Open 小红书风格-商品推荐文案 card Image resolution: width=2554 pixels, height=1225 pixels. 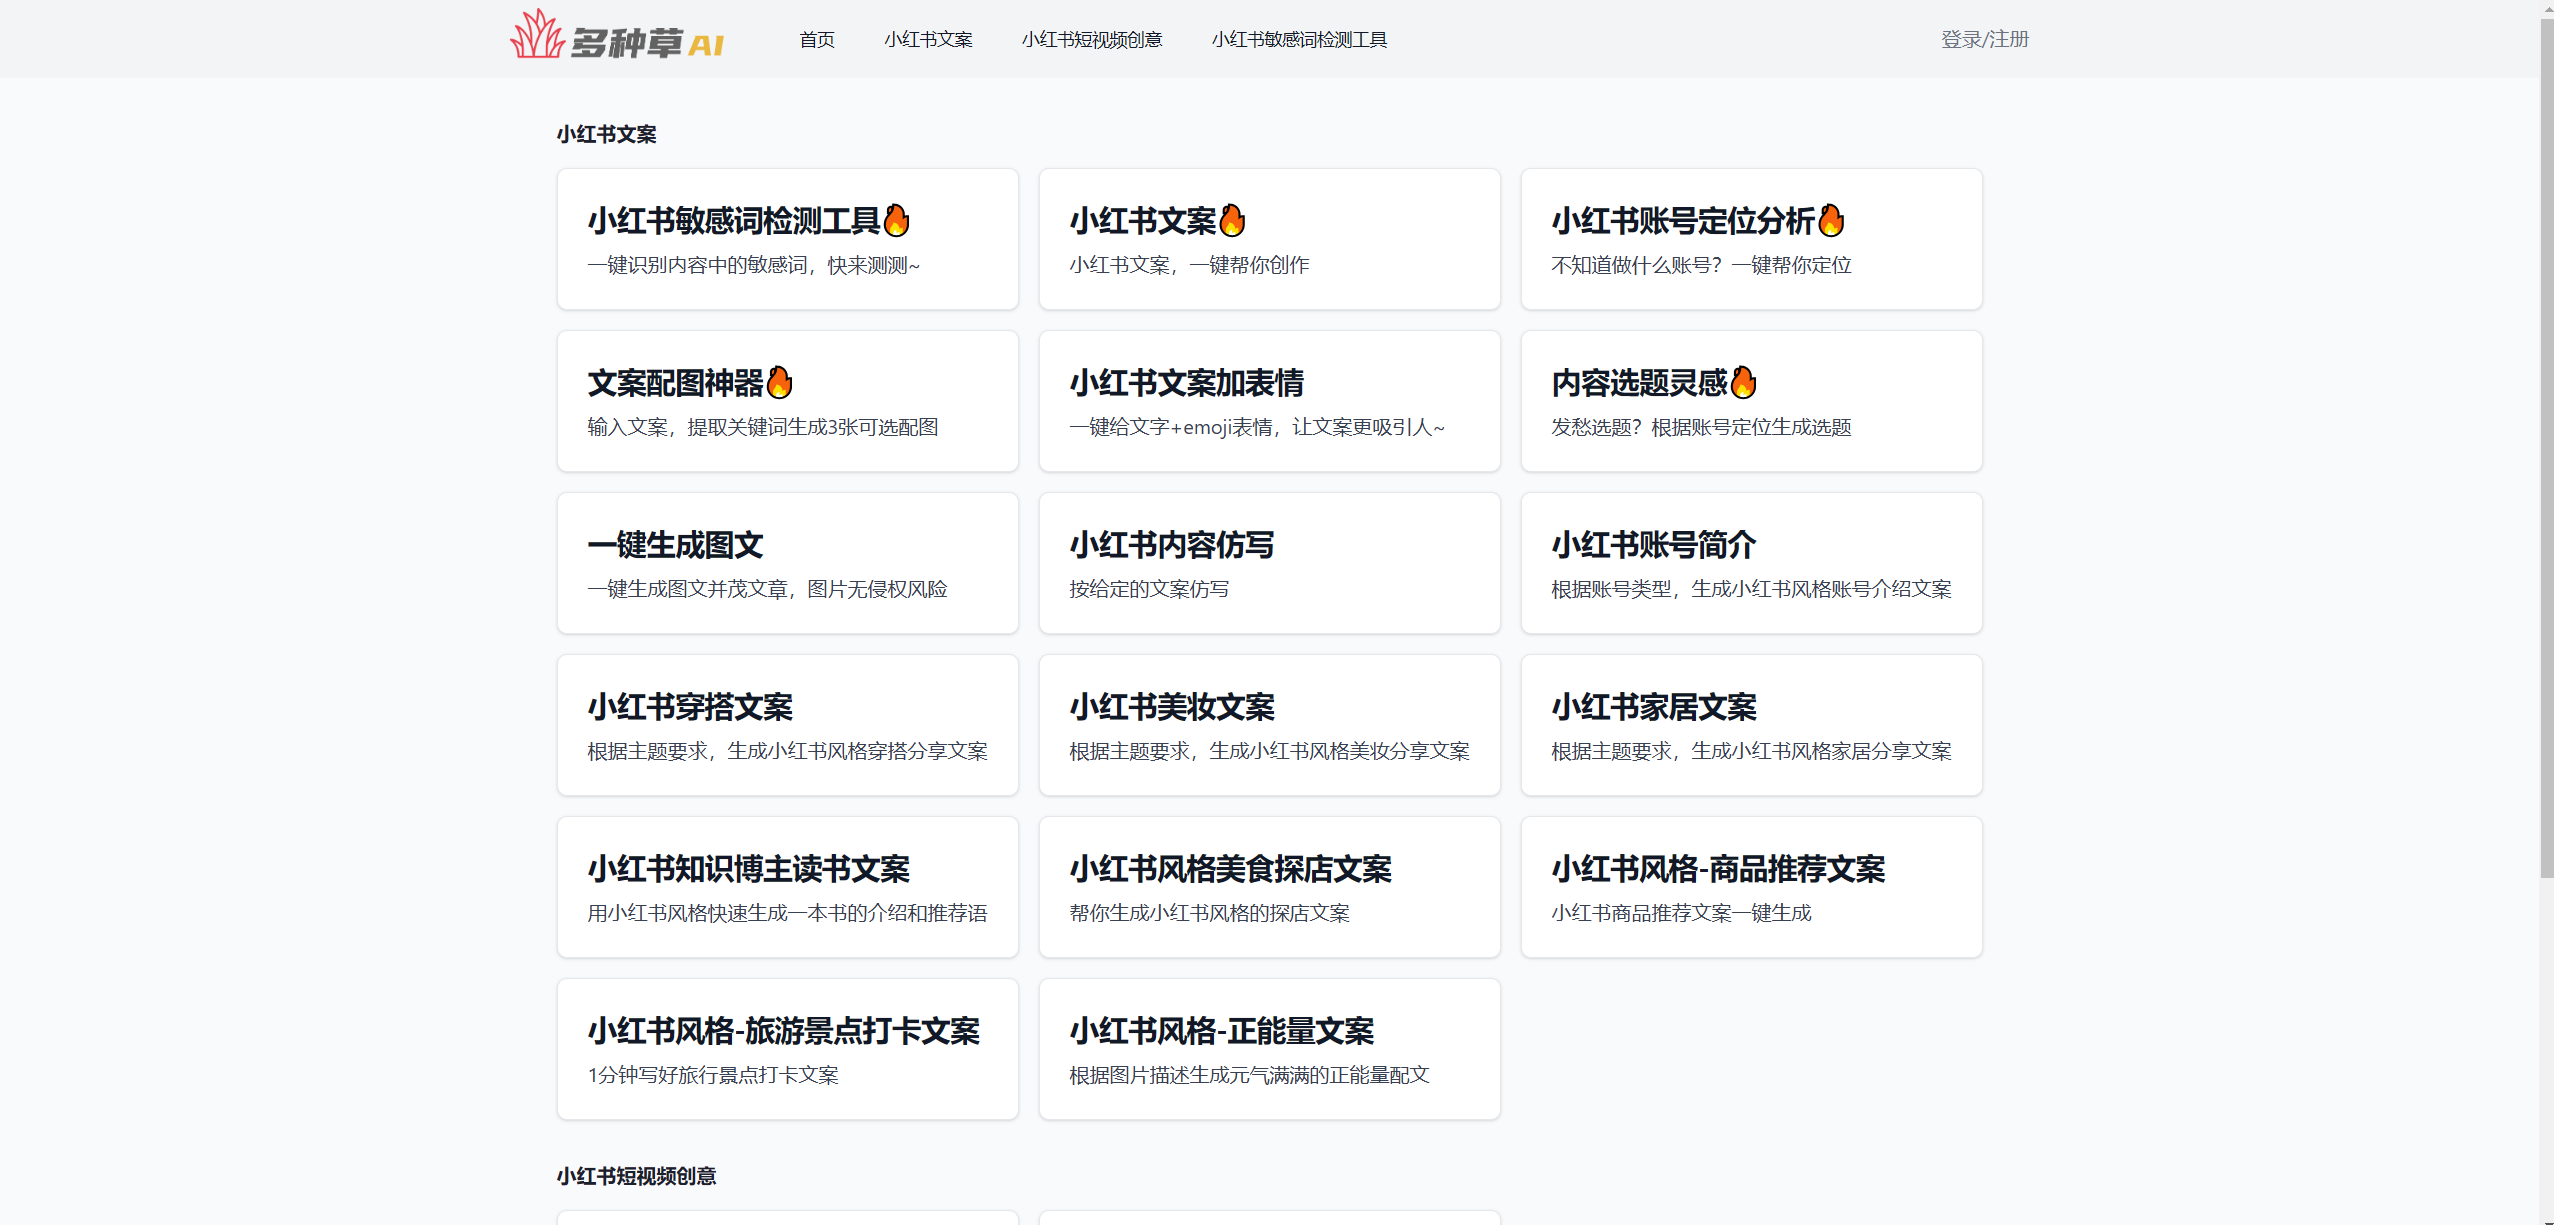tap(1752, 887)
